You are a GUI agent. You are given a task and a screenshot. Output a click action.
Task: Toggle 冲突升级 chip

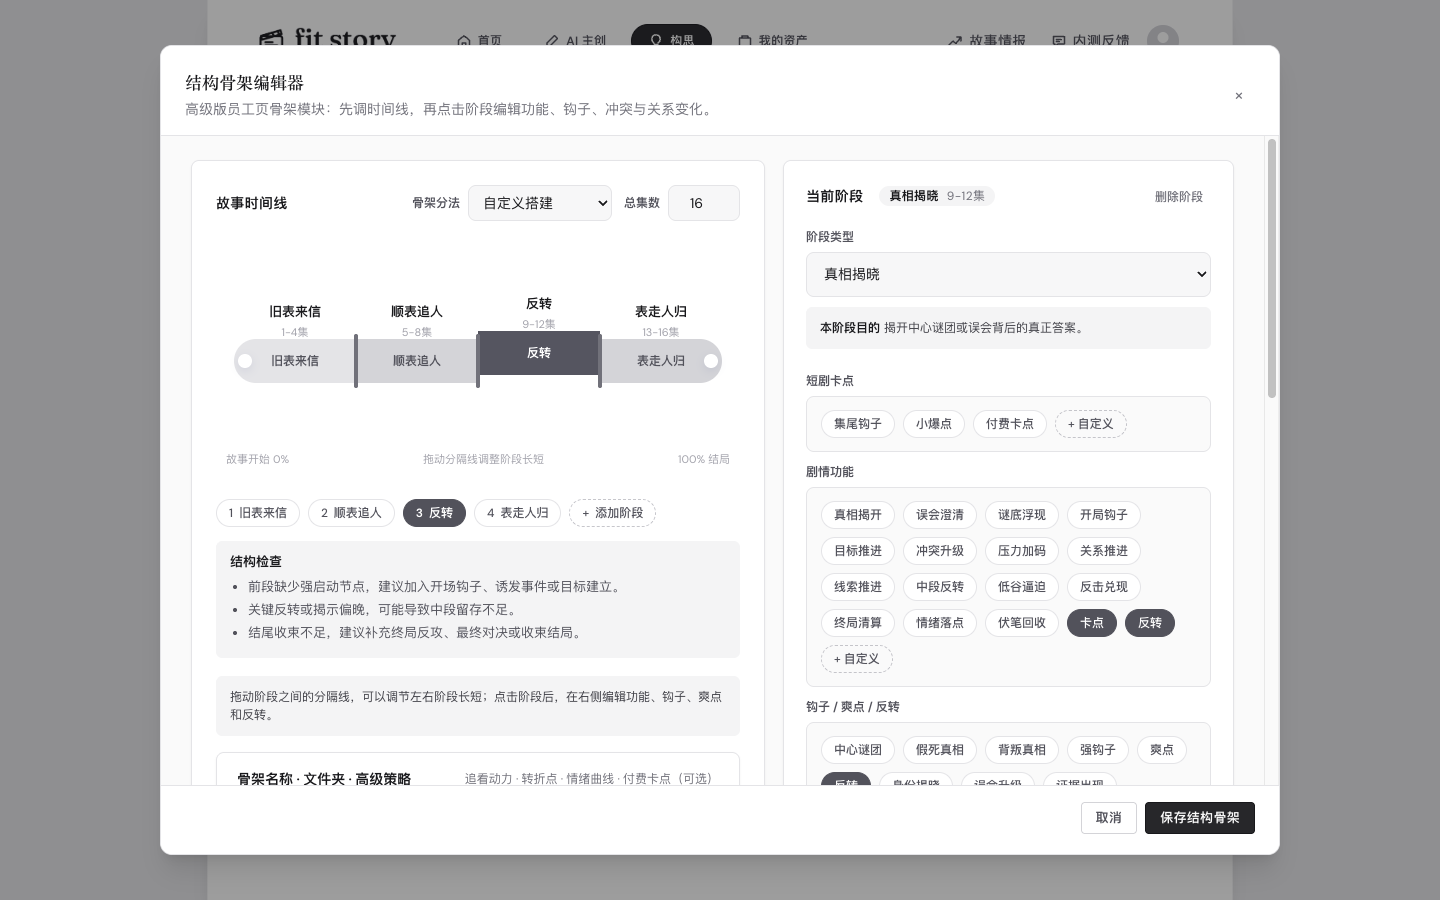pos(940,551)
